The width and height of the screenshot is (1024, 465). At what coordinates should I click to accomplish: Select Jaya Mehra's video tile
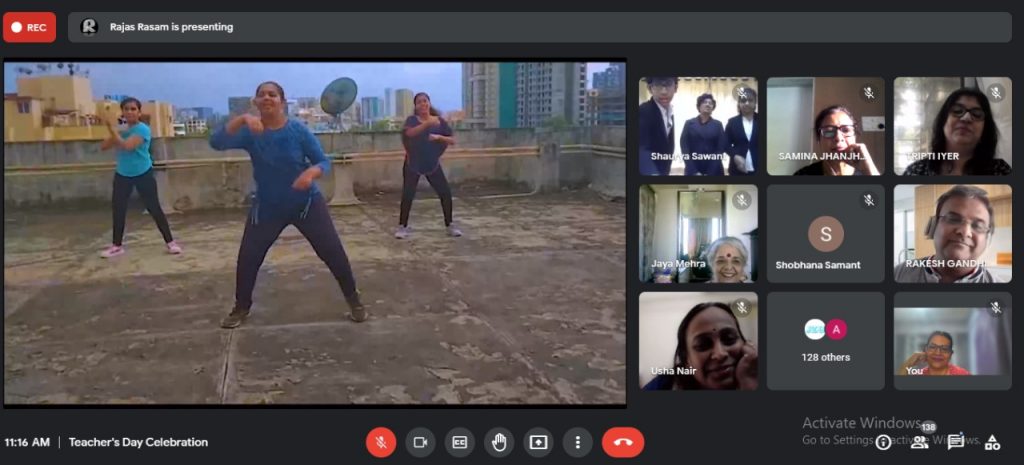[698, 233]
